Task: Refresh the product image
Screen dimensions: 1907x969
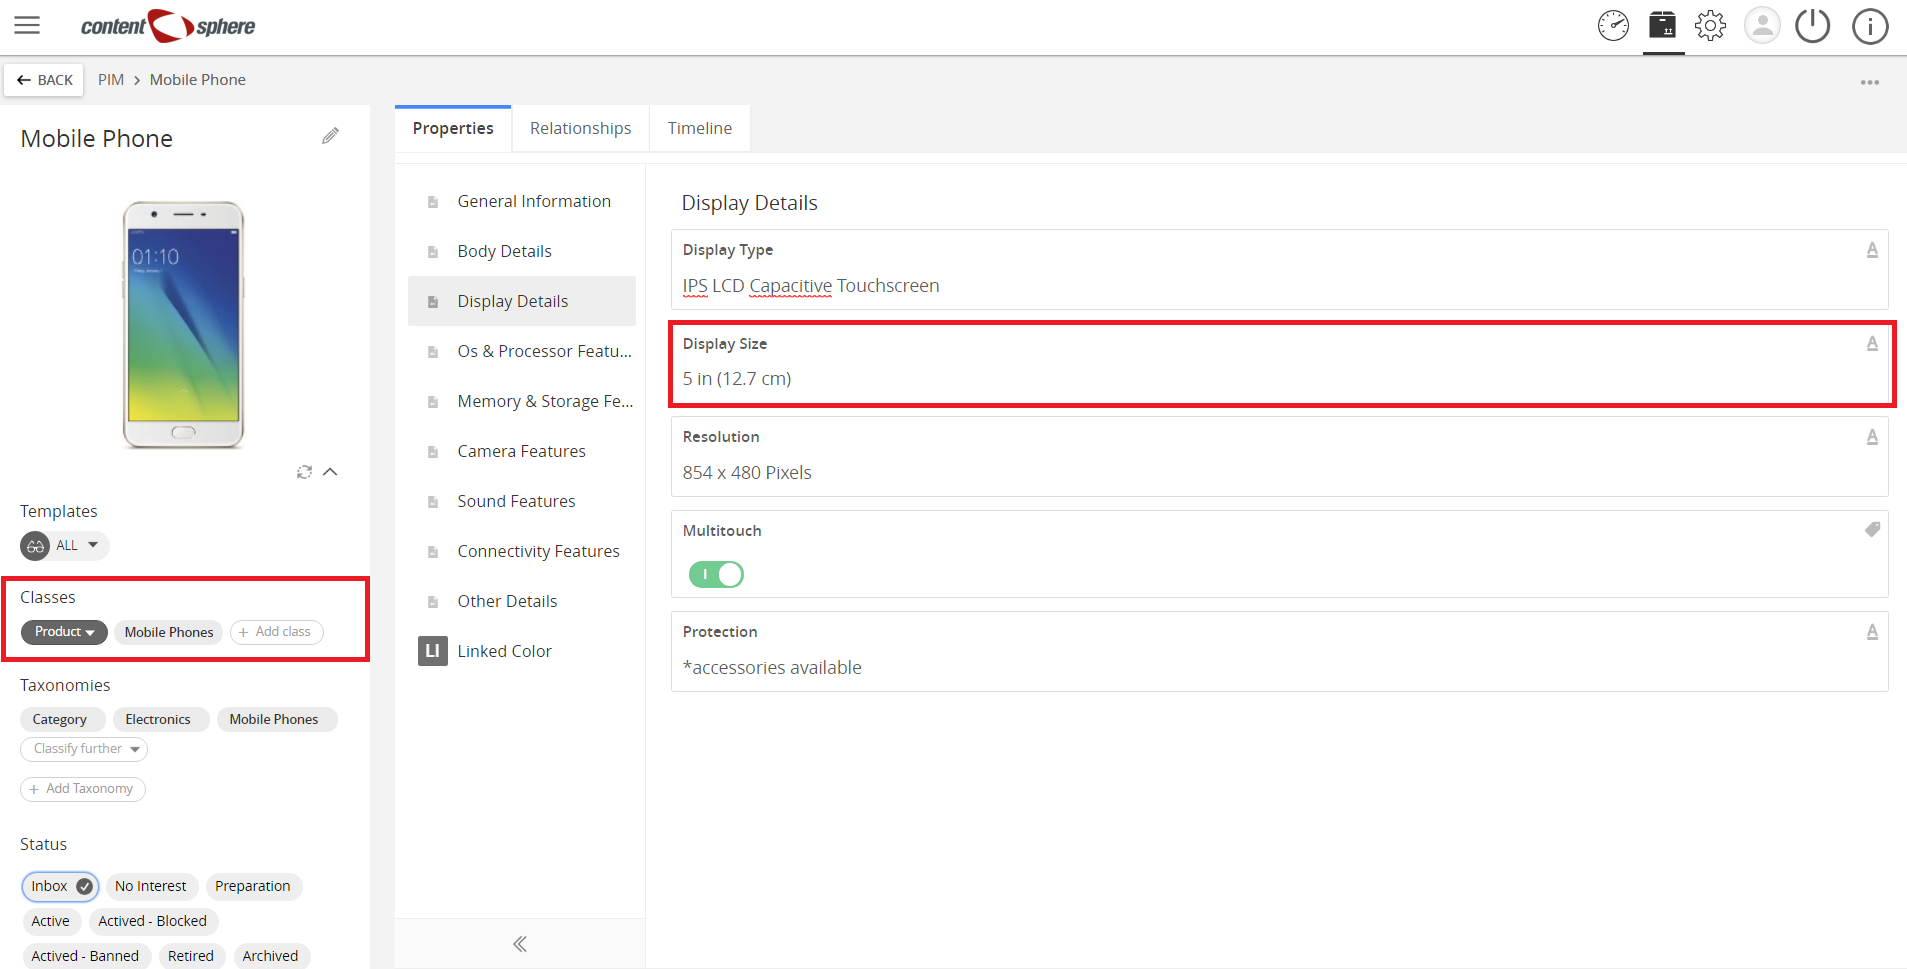Action: point(304,472)
